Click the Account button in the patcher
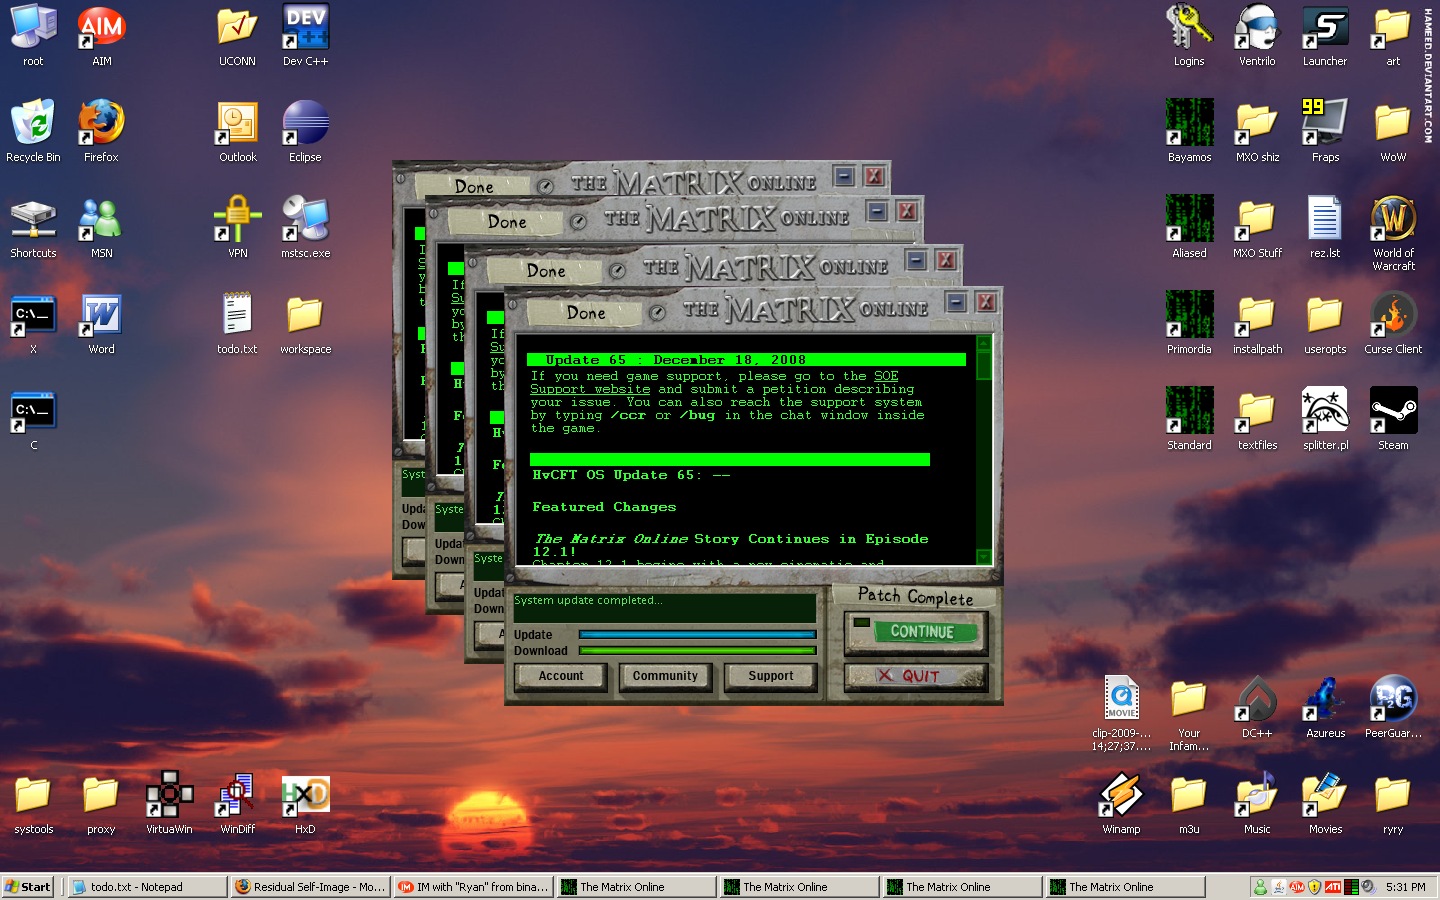The height and width of the screenshot is (900, 1440). click(x=561, y=676)
